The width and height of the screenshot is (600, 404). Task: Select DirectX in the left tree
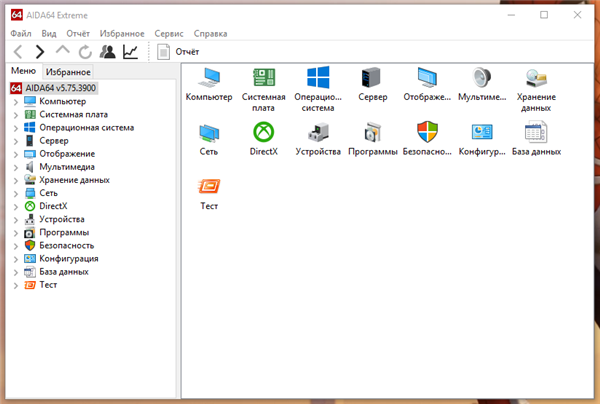click(53, 206)
